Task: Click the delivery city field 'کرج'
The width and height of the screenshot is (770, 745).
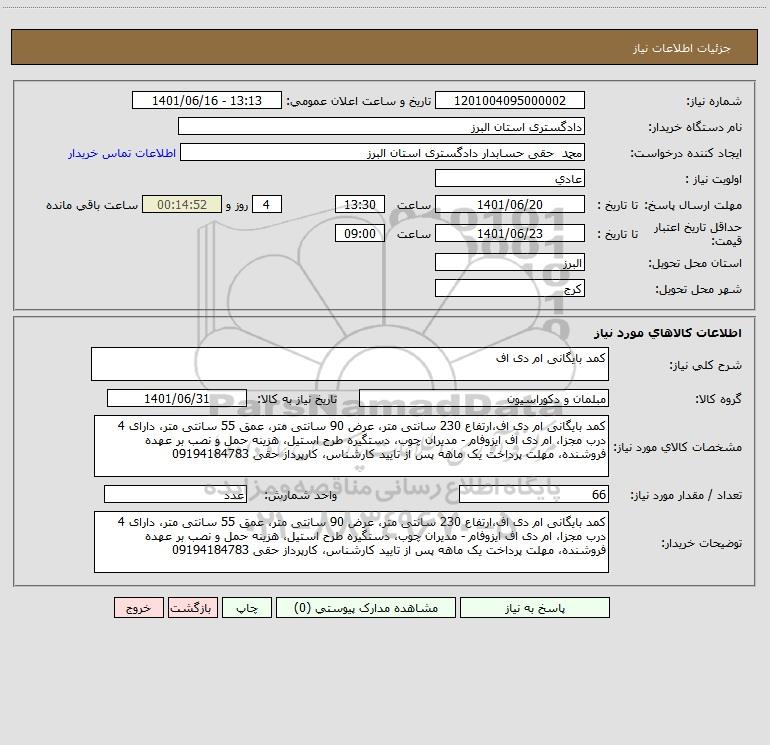Action: coord(510,288)
